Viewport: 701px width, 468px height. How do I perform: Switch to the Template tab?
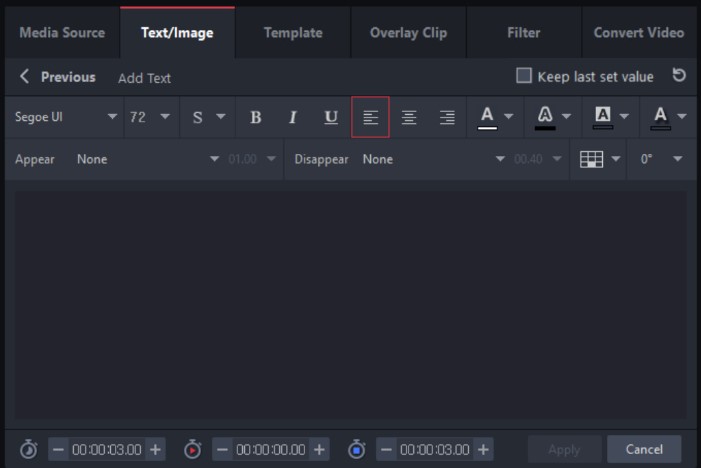[x=292, y=33]
